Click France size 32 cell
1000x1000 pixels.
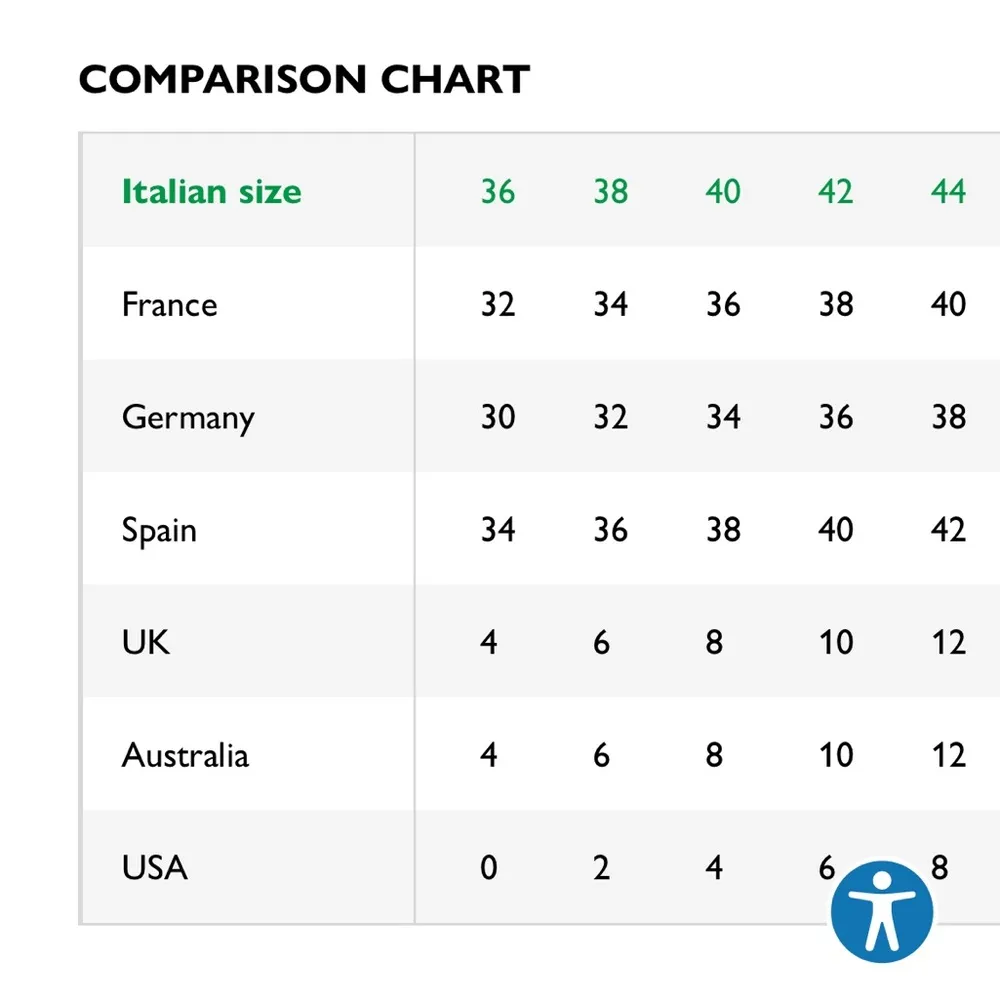click(x=498, y=304)
